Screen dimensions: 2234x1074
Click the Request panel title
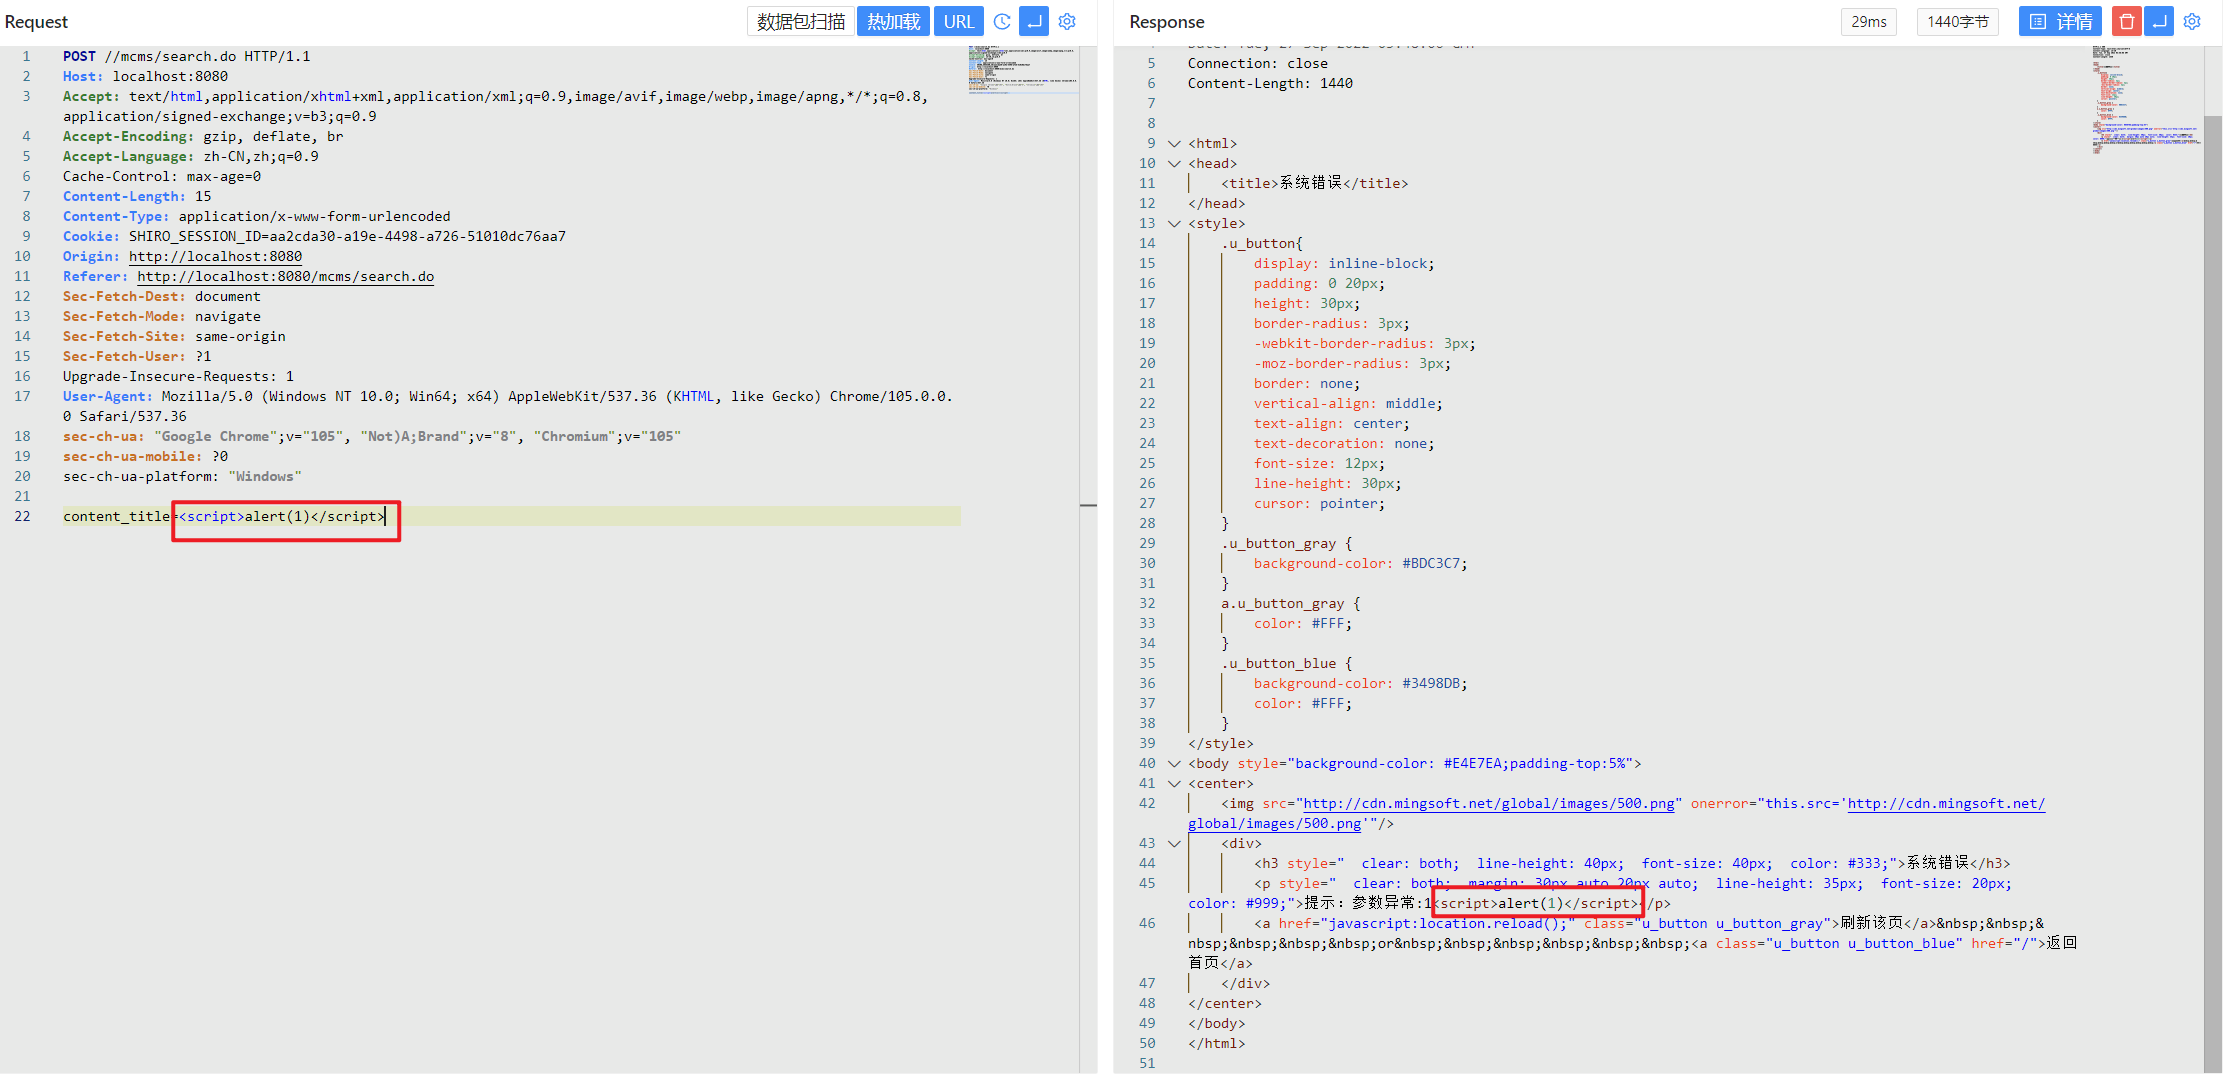pyautogui.click(x=36, y=21)
